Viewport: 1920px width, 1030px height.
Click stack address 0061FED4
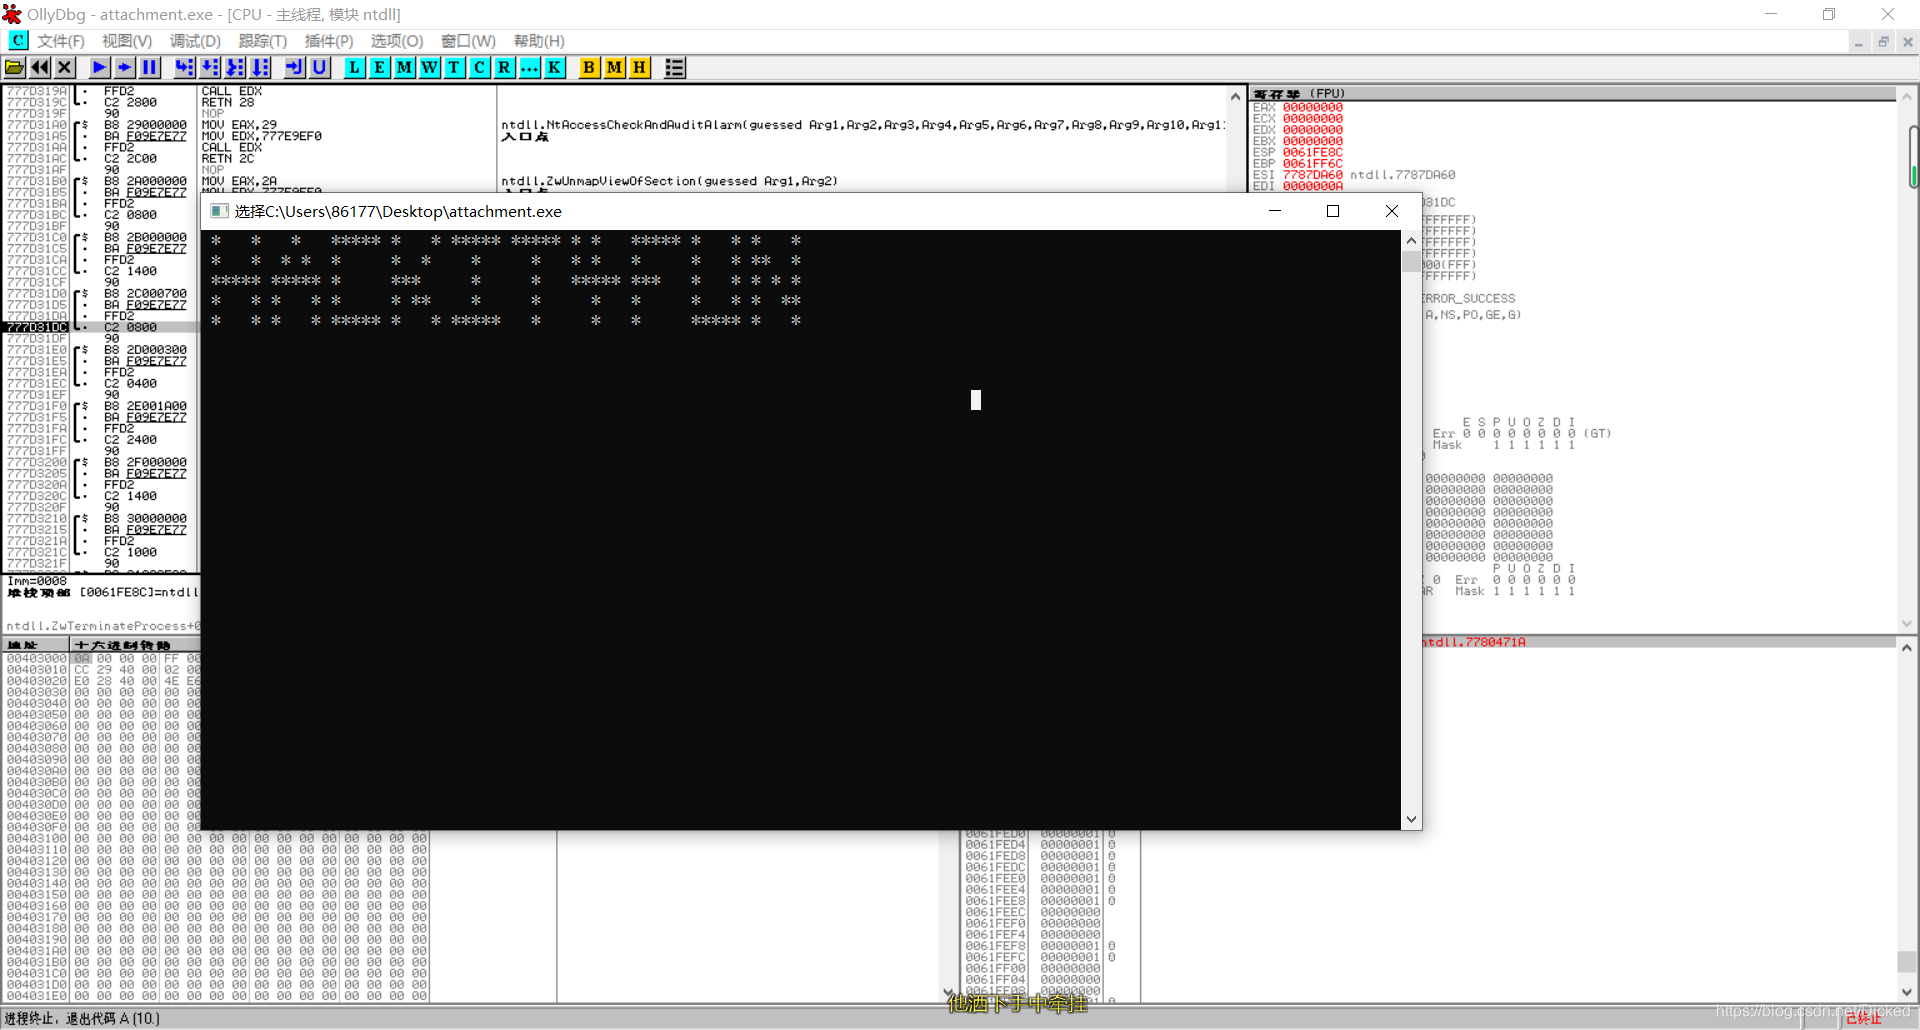pos(995,845)
